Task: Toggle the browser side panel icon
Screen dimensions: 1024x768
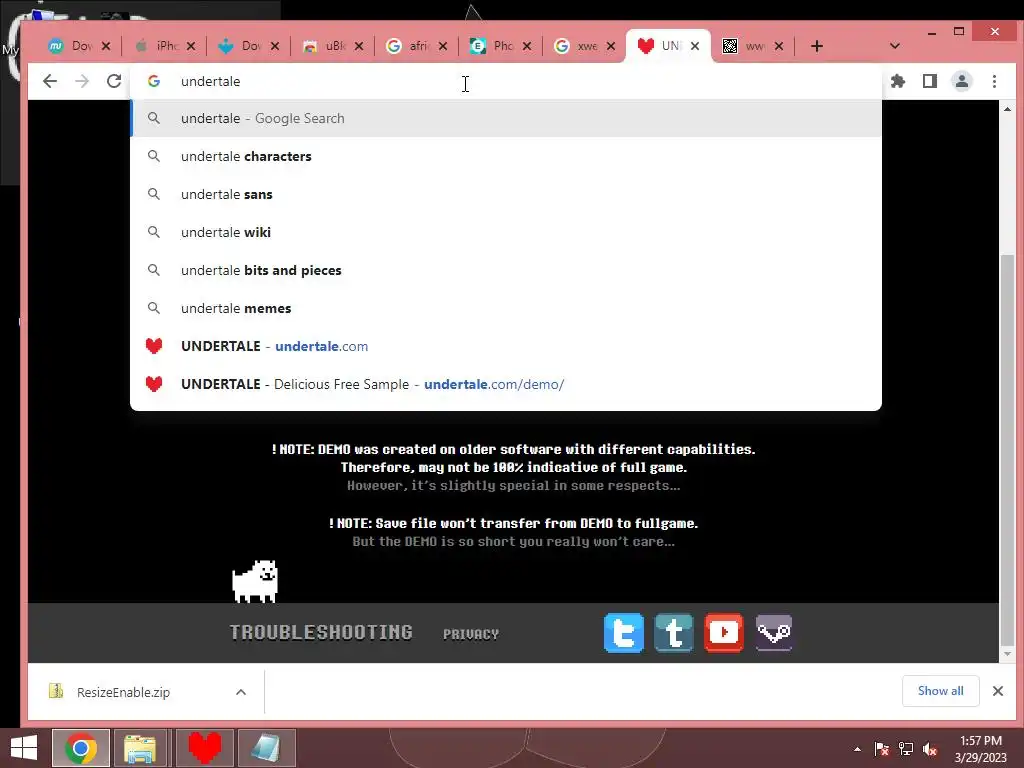Action: 929,81
